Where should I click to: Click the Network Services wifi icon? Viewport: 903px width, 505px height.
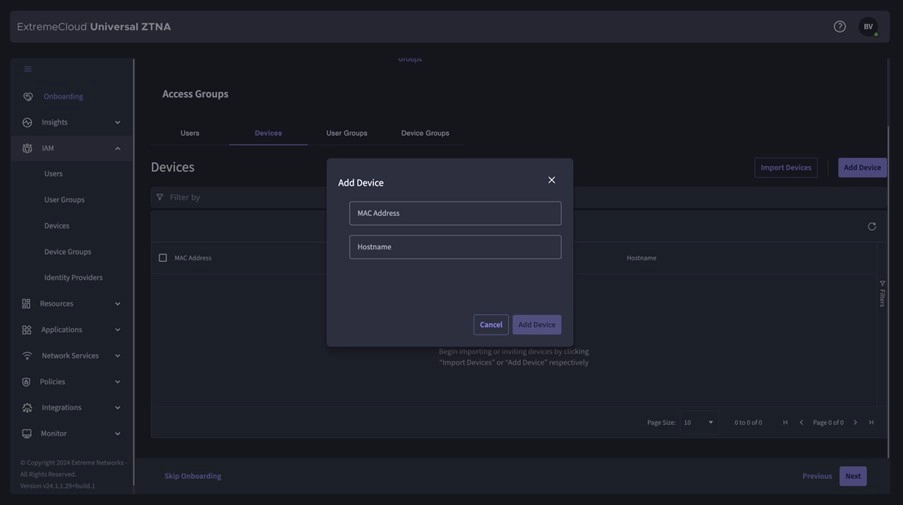point(27,356)
